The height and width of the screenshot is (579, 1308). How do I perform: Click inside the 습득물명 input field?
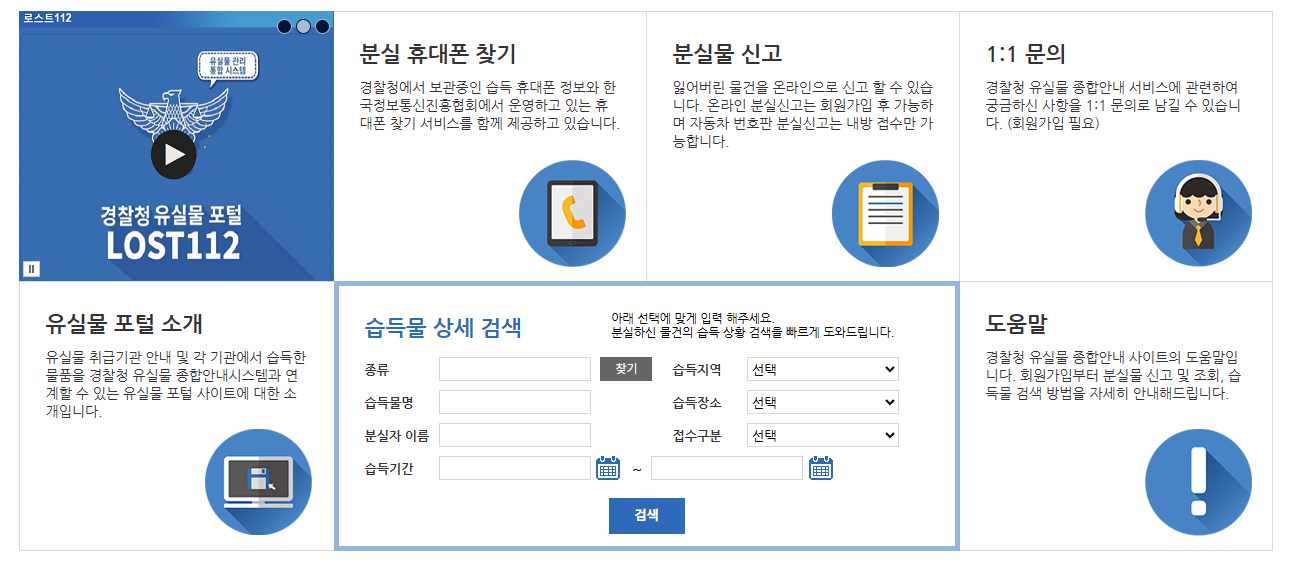pos(513,402)
